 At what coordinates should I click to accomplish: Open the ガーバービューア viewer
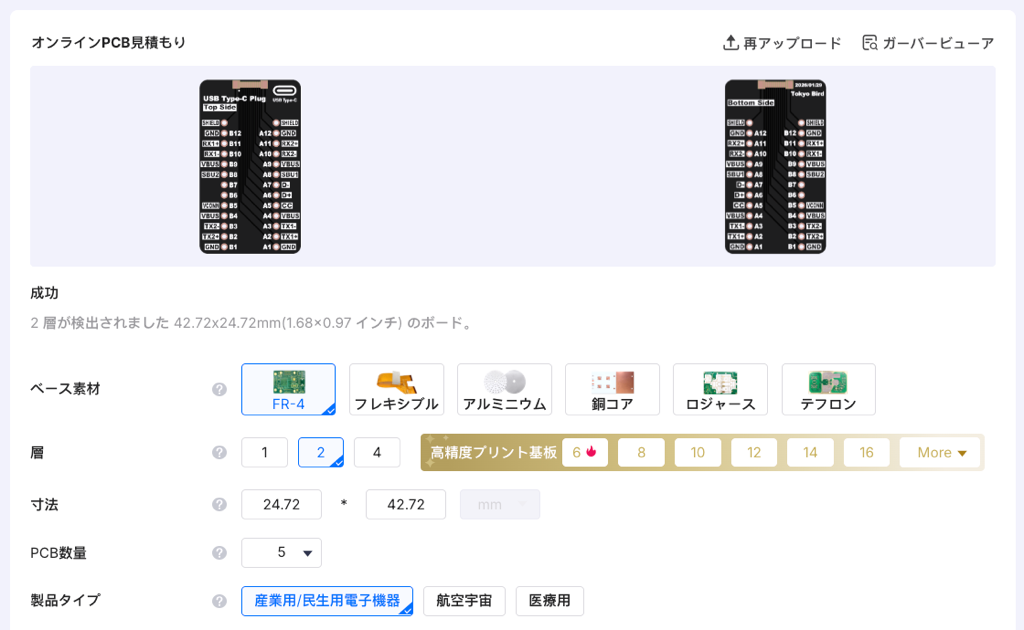(928, 43)
